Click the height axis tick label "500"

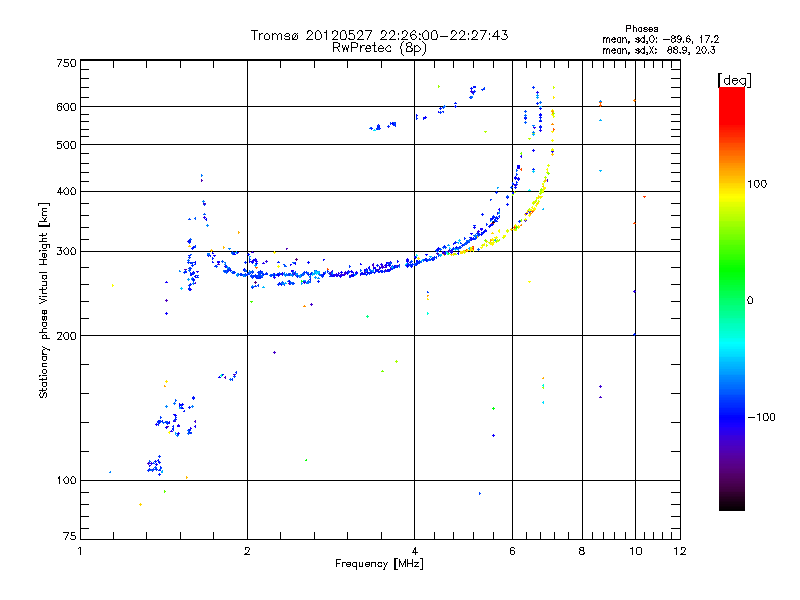pos(66,145)
